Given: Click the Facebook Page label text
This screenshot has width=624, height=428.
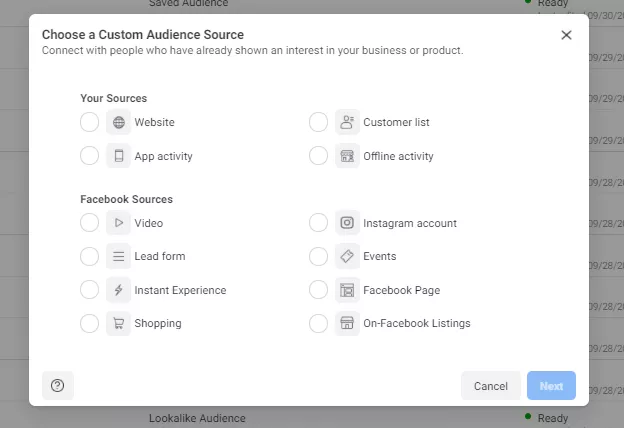Looking at the screenshot, I should pos(402,290).
